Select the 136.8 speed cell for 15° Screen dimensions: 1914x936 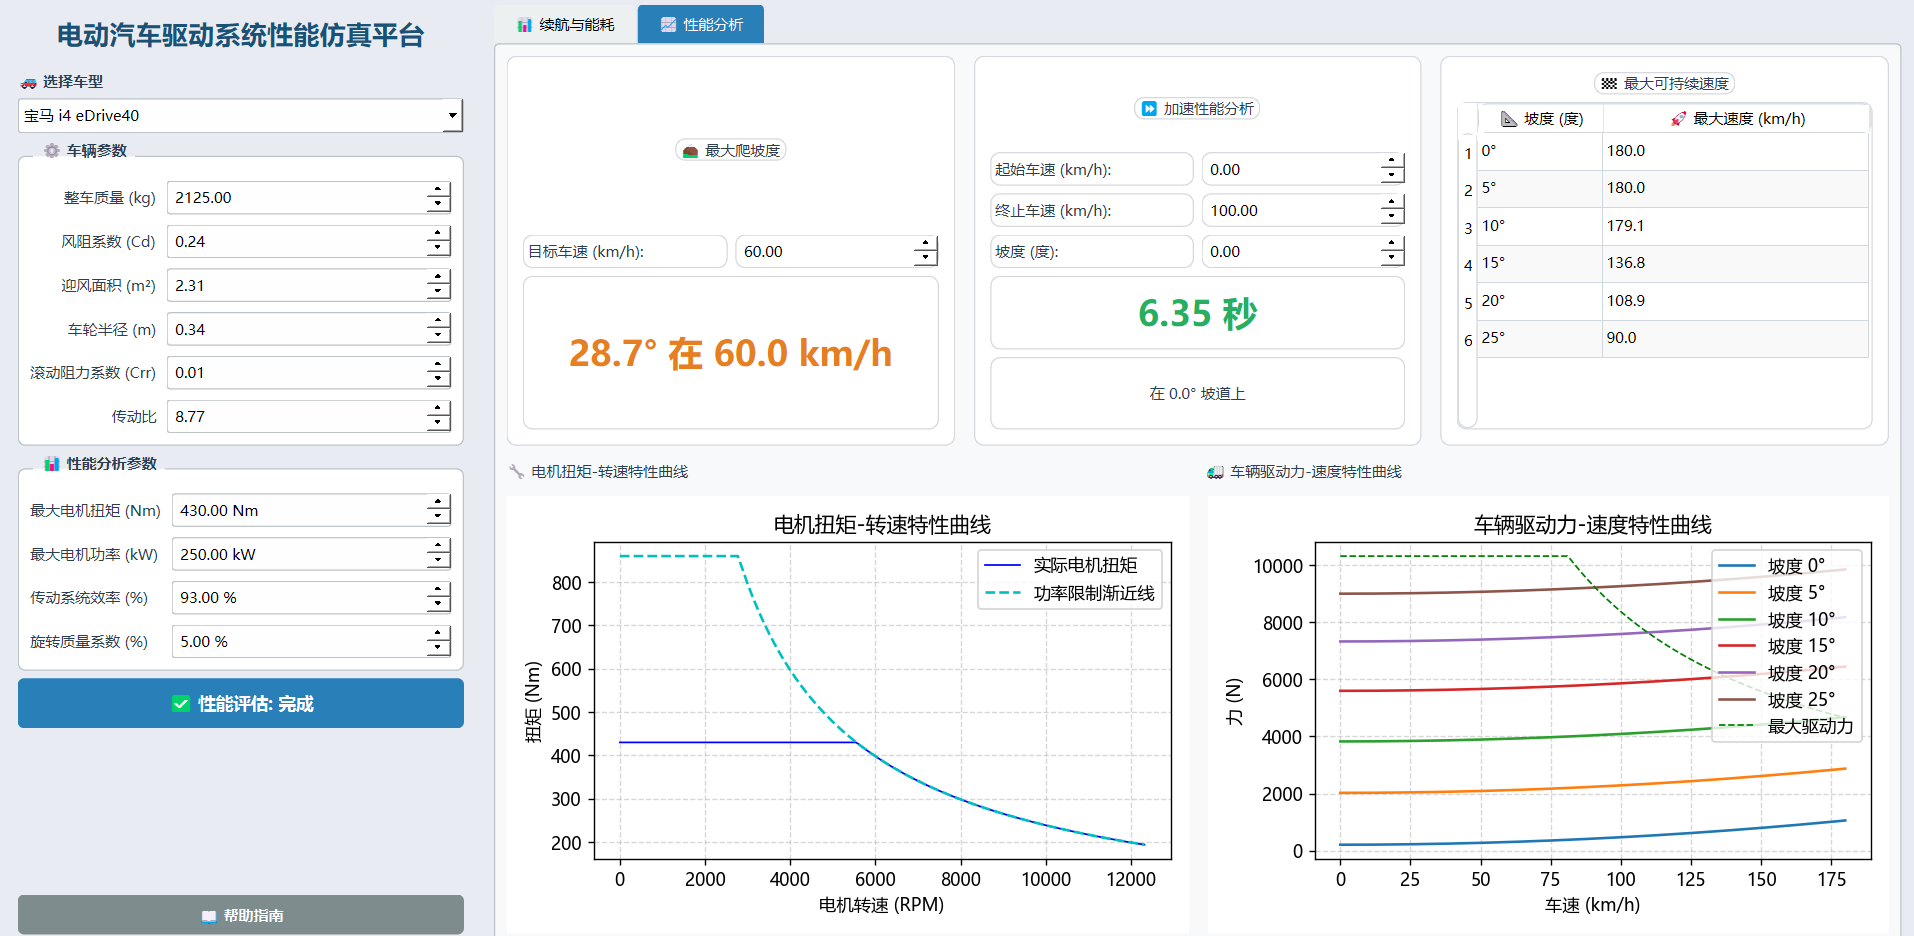pyautogui.click(x=1735, y=264)
